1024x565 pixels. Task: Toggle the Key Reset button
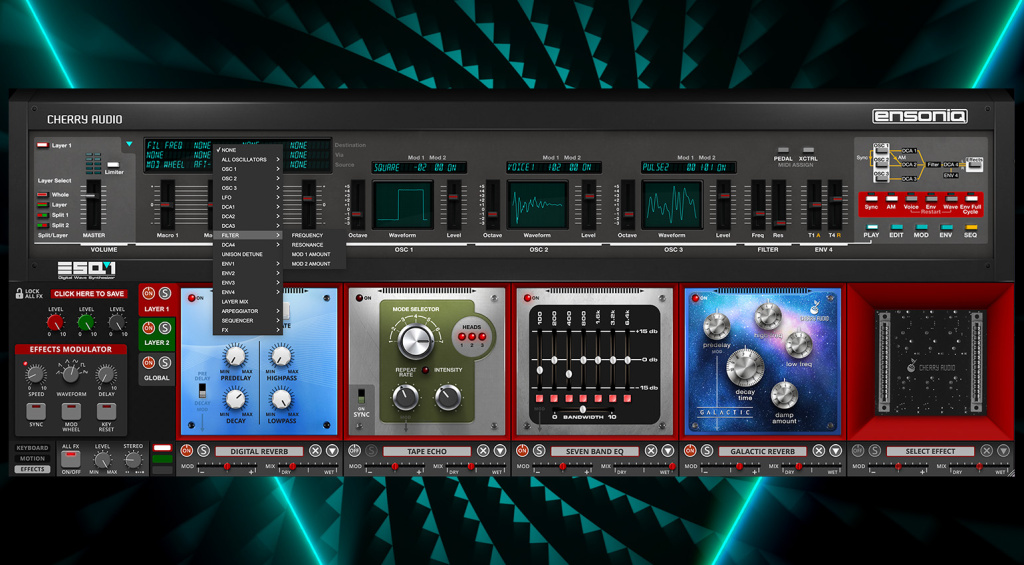[106, 411]
